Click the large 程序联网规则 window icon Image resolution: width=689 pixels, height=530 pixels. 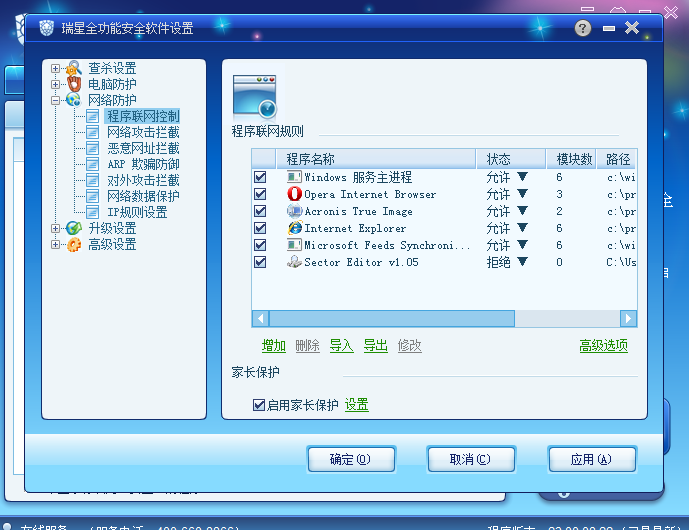[254, 97]
